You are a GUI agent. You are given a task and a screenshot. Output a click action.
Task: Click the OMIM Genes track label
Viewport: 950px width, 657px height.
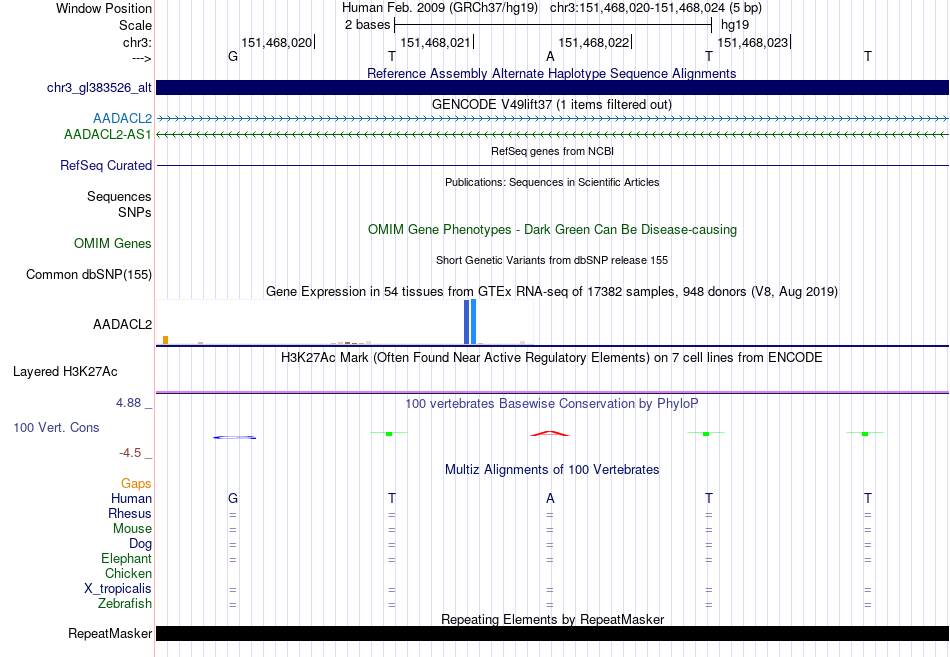(113, 244)
